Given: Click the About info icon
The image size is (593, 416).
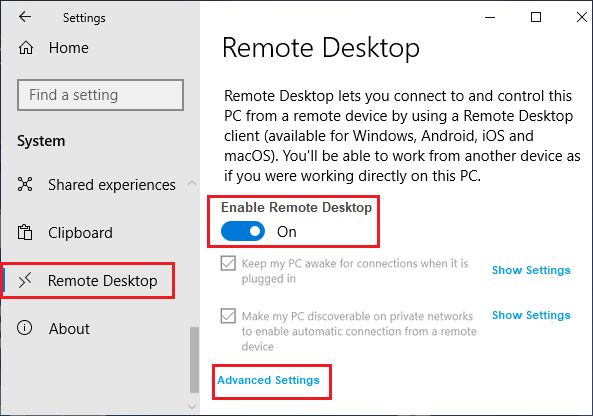Looking at the screenshot, I should 25,328.
